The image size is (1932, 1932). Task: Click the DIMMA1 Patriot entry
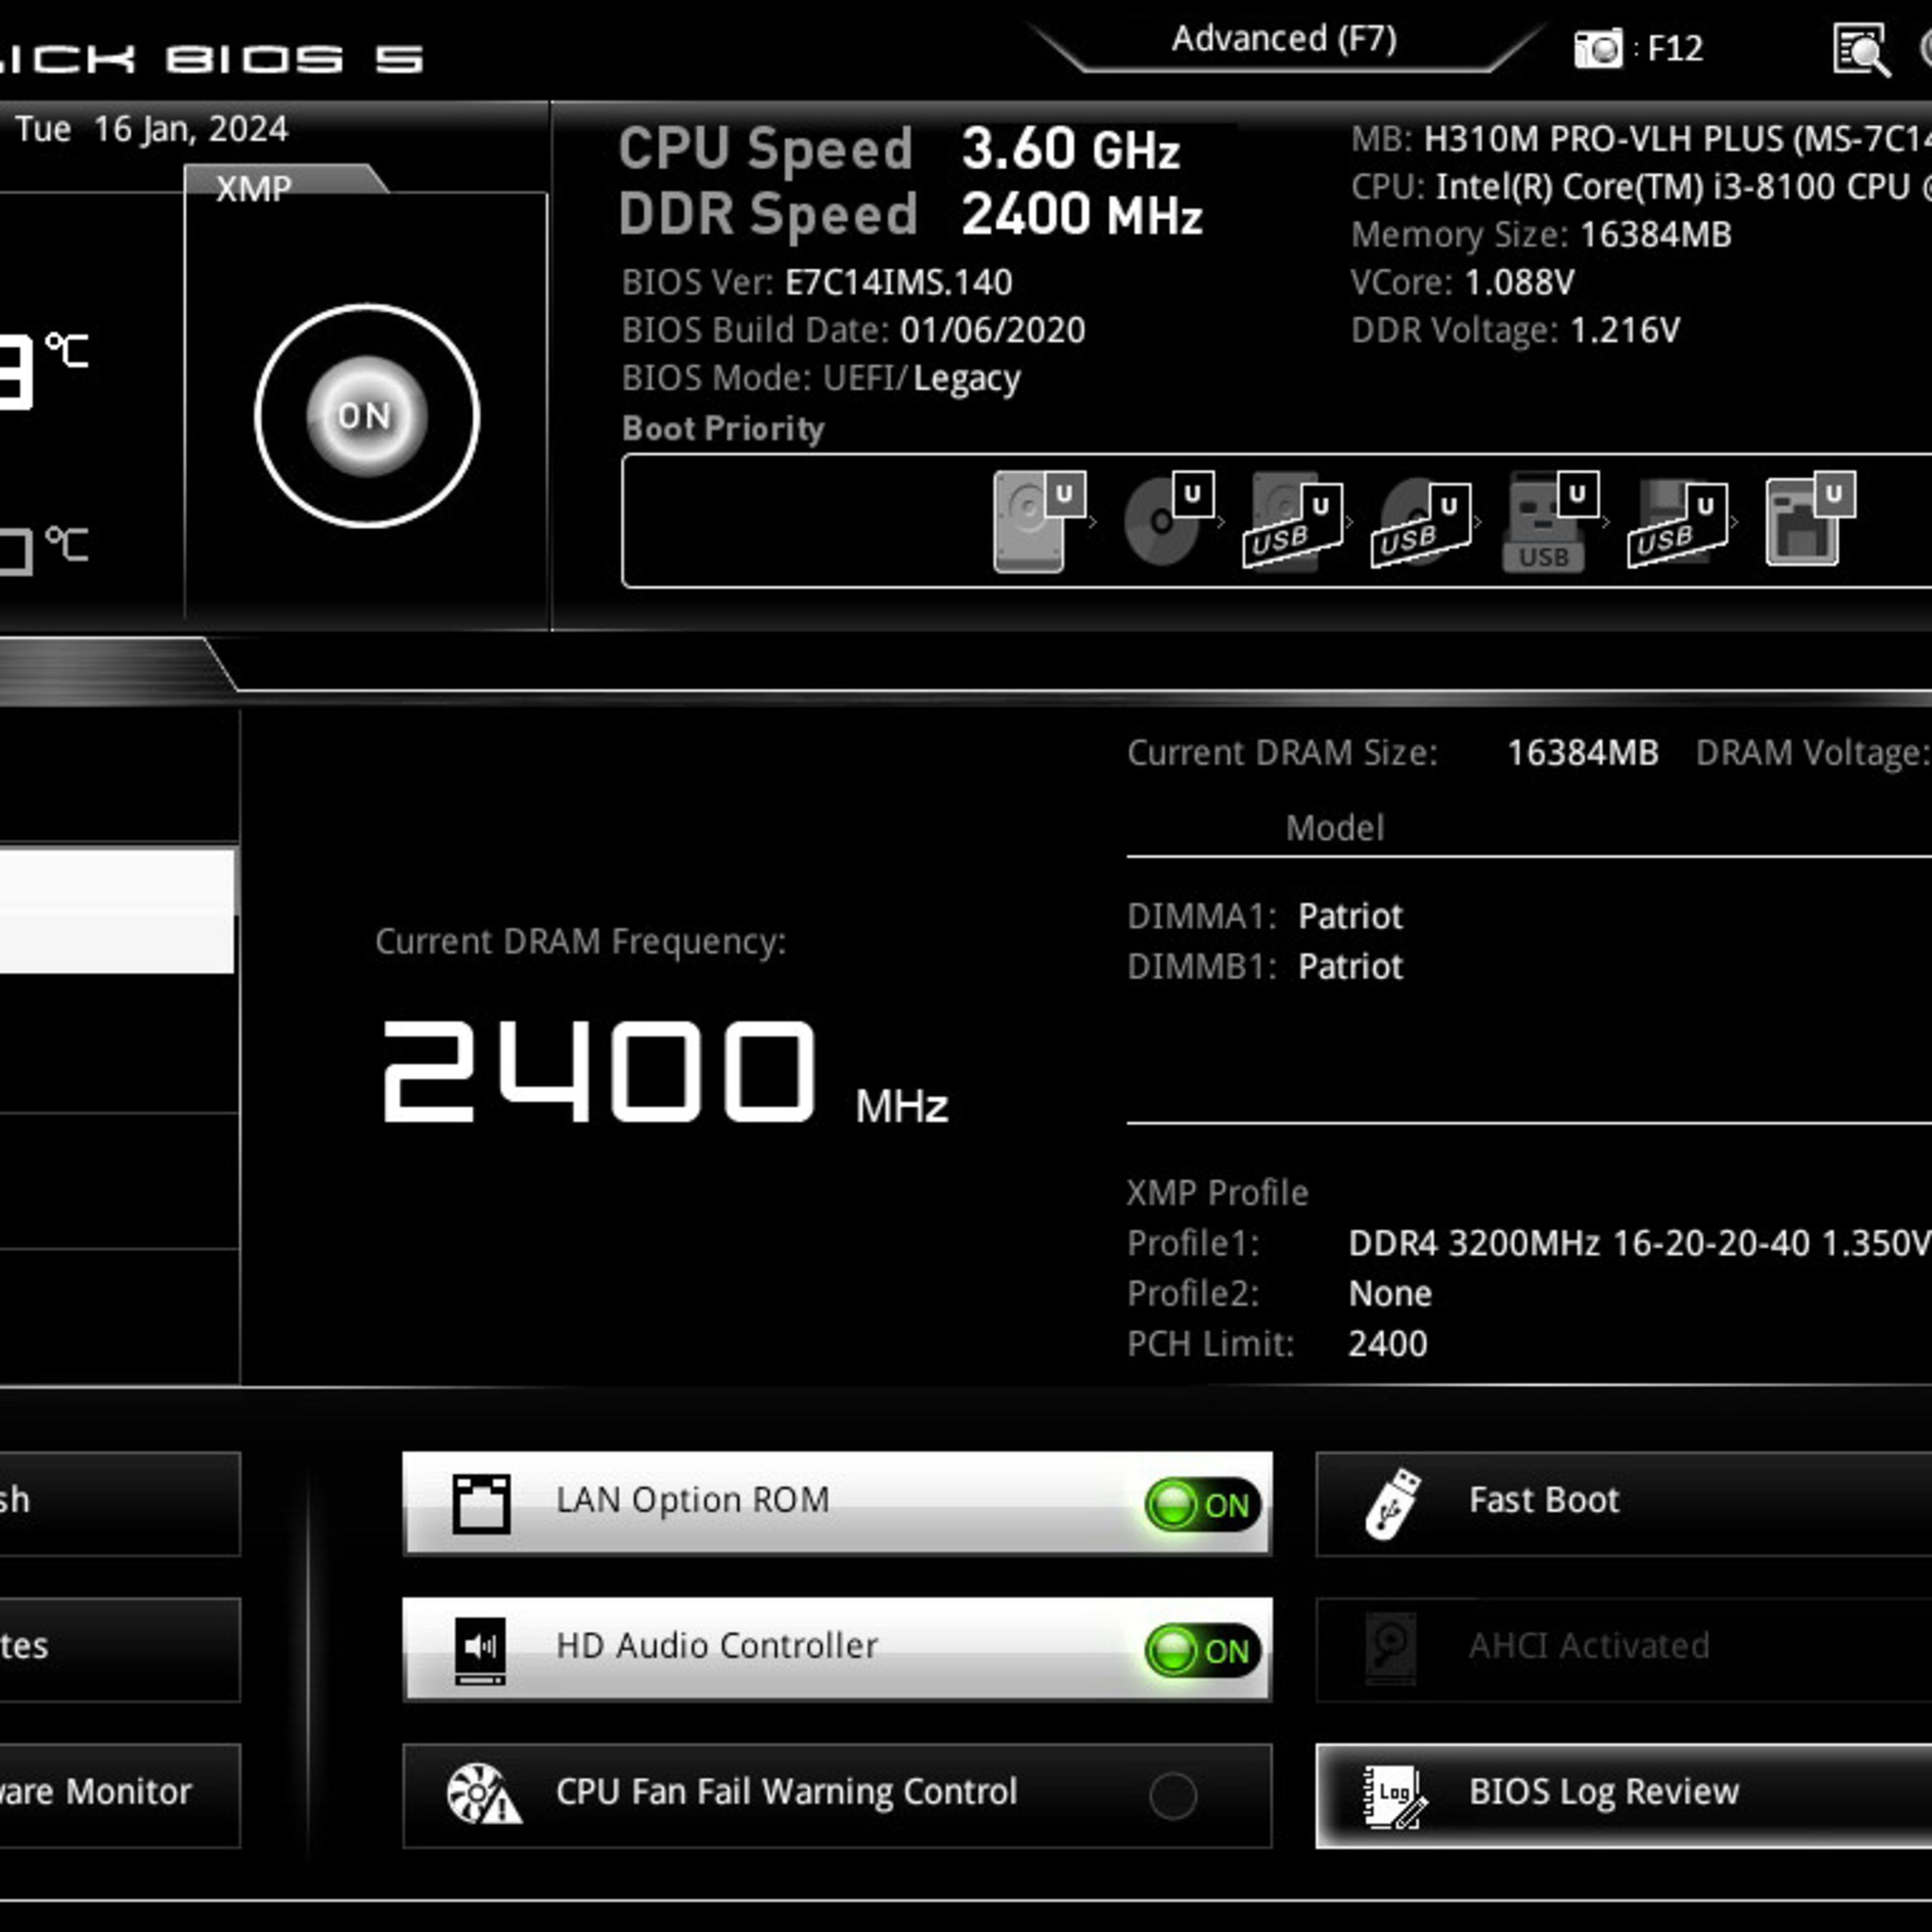(1264, 916)
